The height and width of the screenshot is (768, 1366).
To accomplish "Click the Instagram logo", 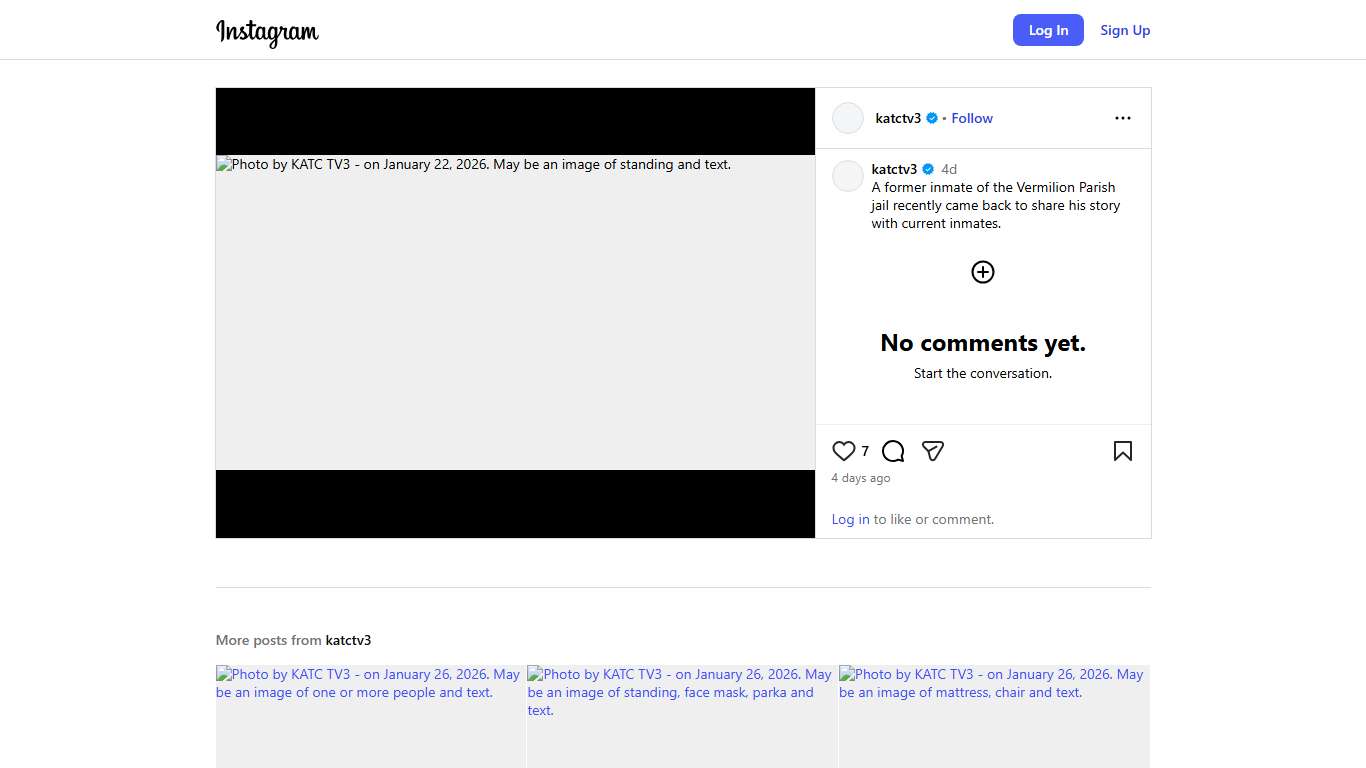I will click(x=267, y=31).
